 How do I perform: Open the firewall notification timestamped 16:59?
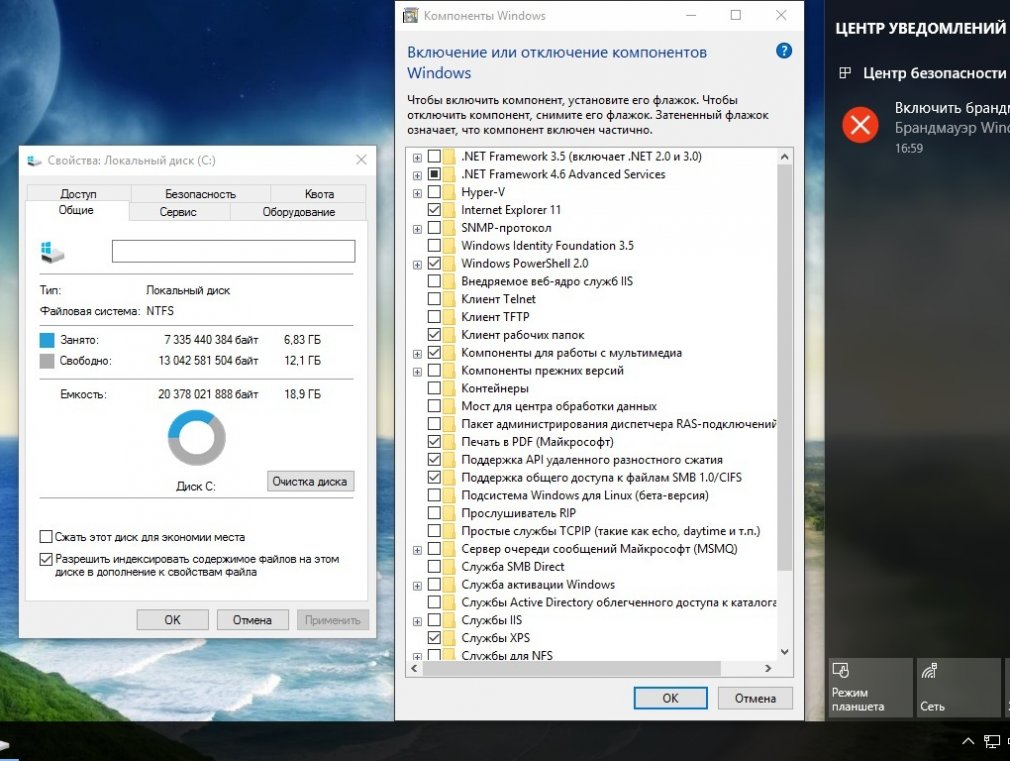(926, 126)
